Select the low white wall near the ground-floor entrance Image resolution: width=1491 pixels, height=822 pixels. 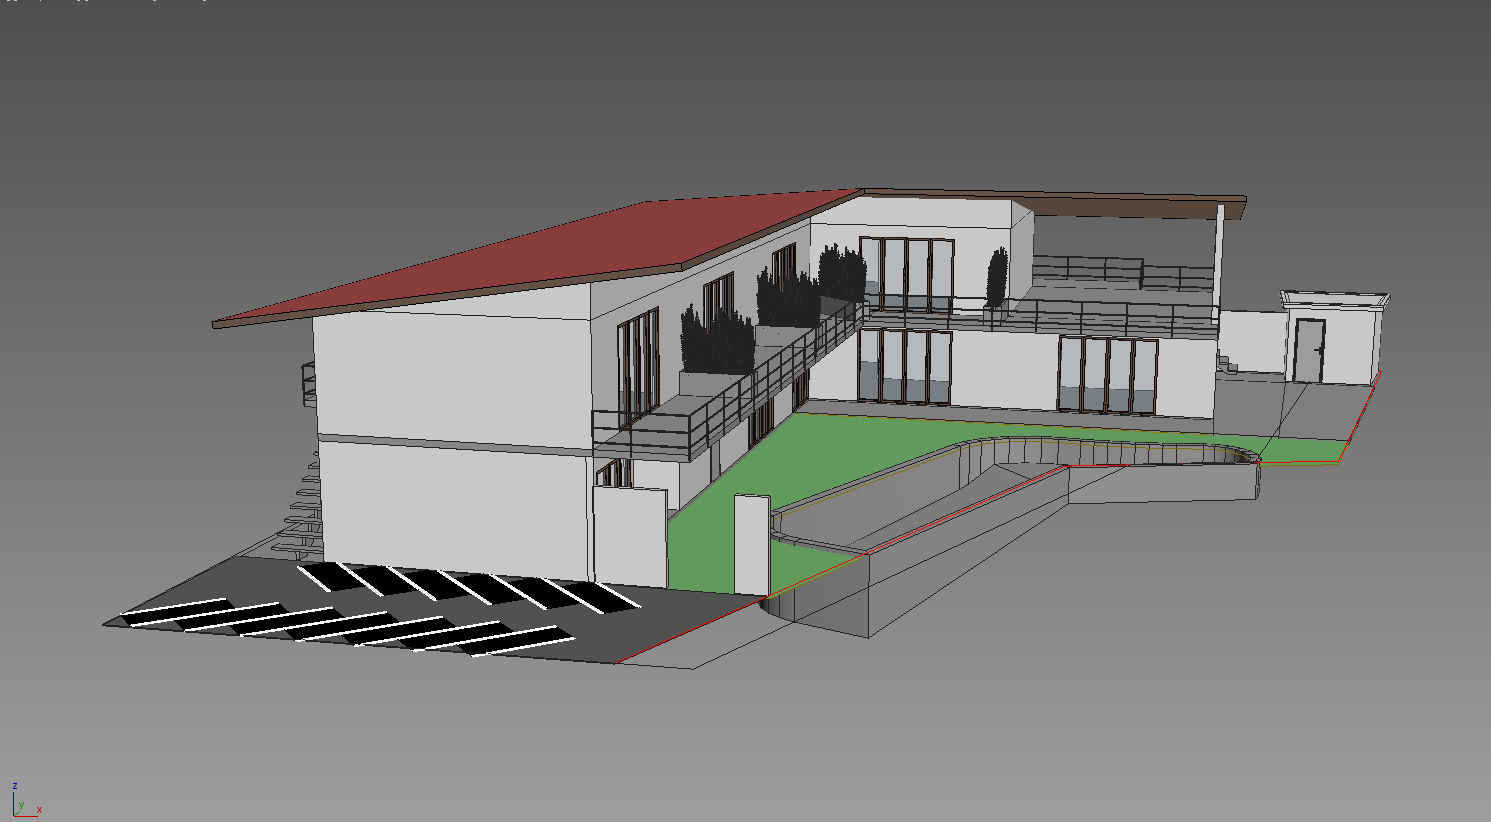pyautogui.click(x=630, y=535)
